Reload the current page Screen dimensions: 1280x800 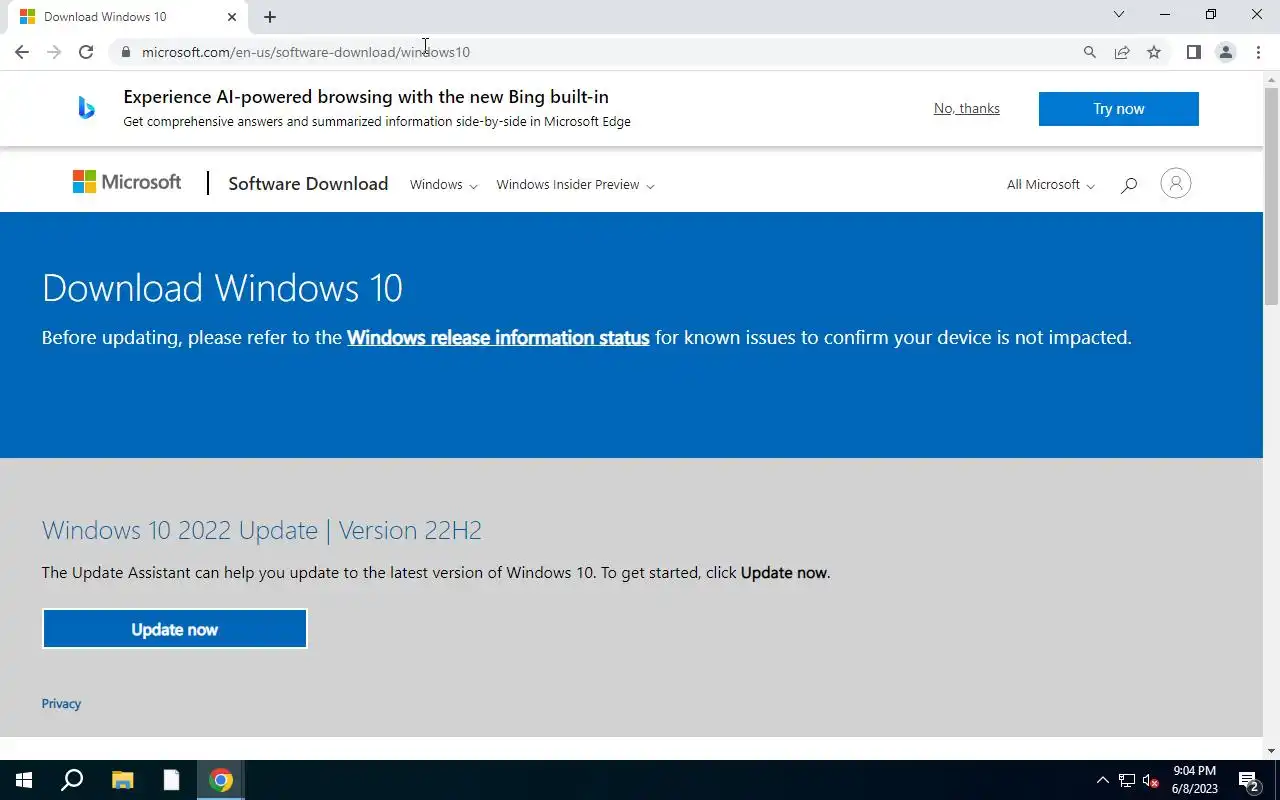click(x=86, y=52)
